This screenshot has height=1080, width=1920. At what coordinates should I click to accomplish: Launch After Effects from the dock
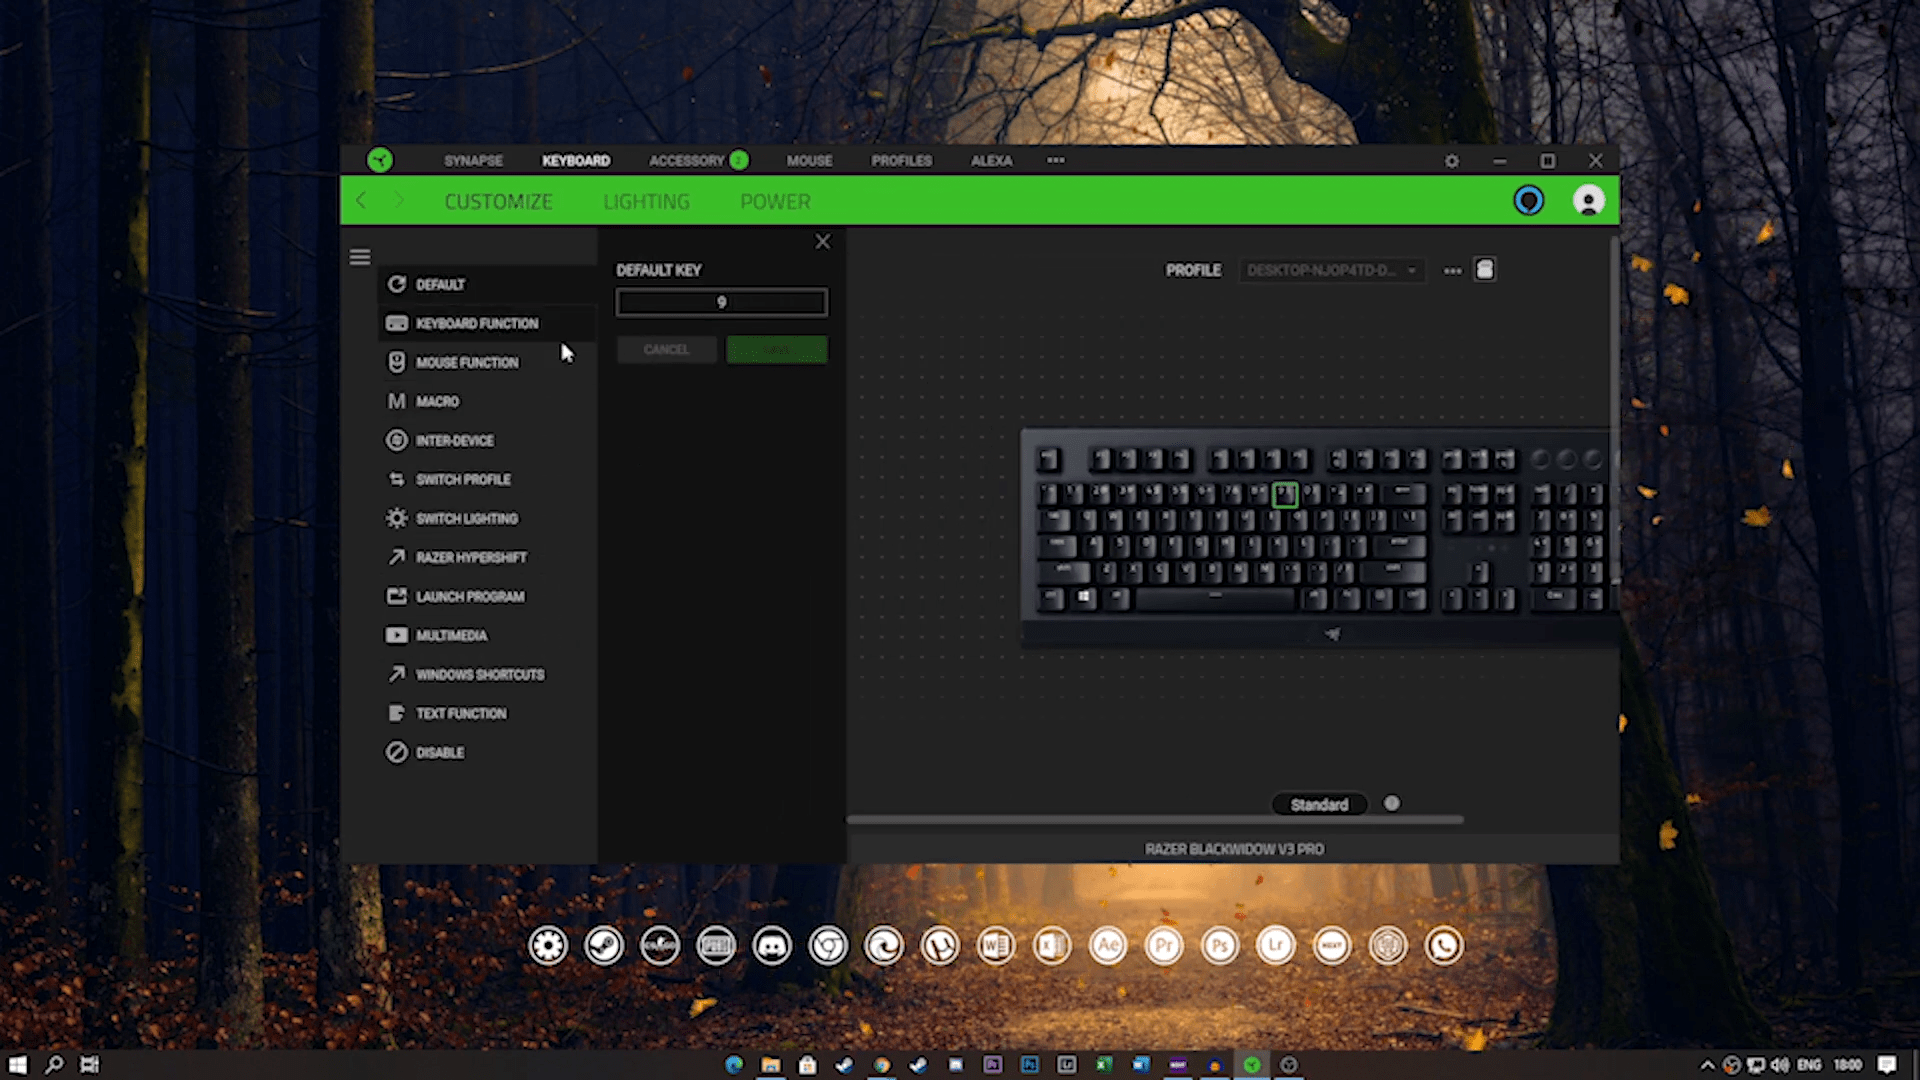point(1108,945)
